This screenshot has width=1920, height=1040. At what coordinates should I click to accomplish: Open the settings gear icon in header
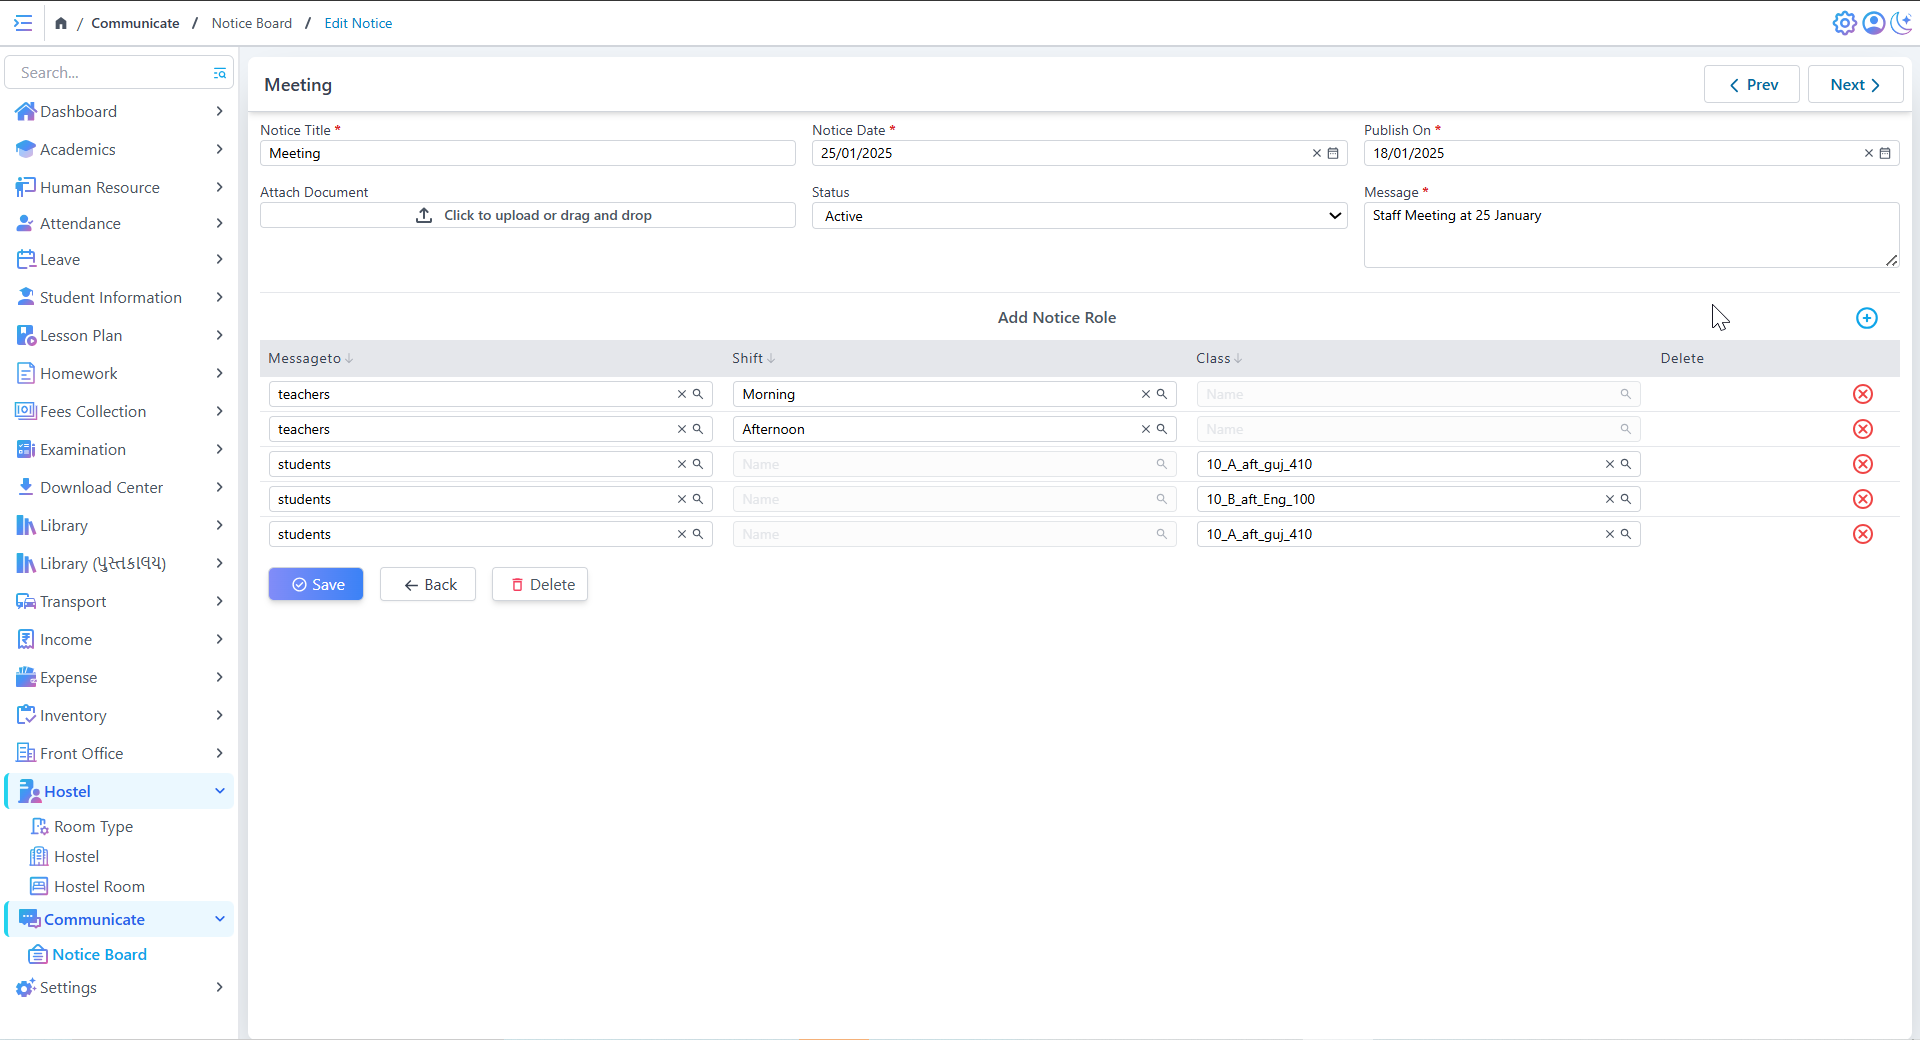click(1844, 23)
